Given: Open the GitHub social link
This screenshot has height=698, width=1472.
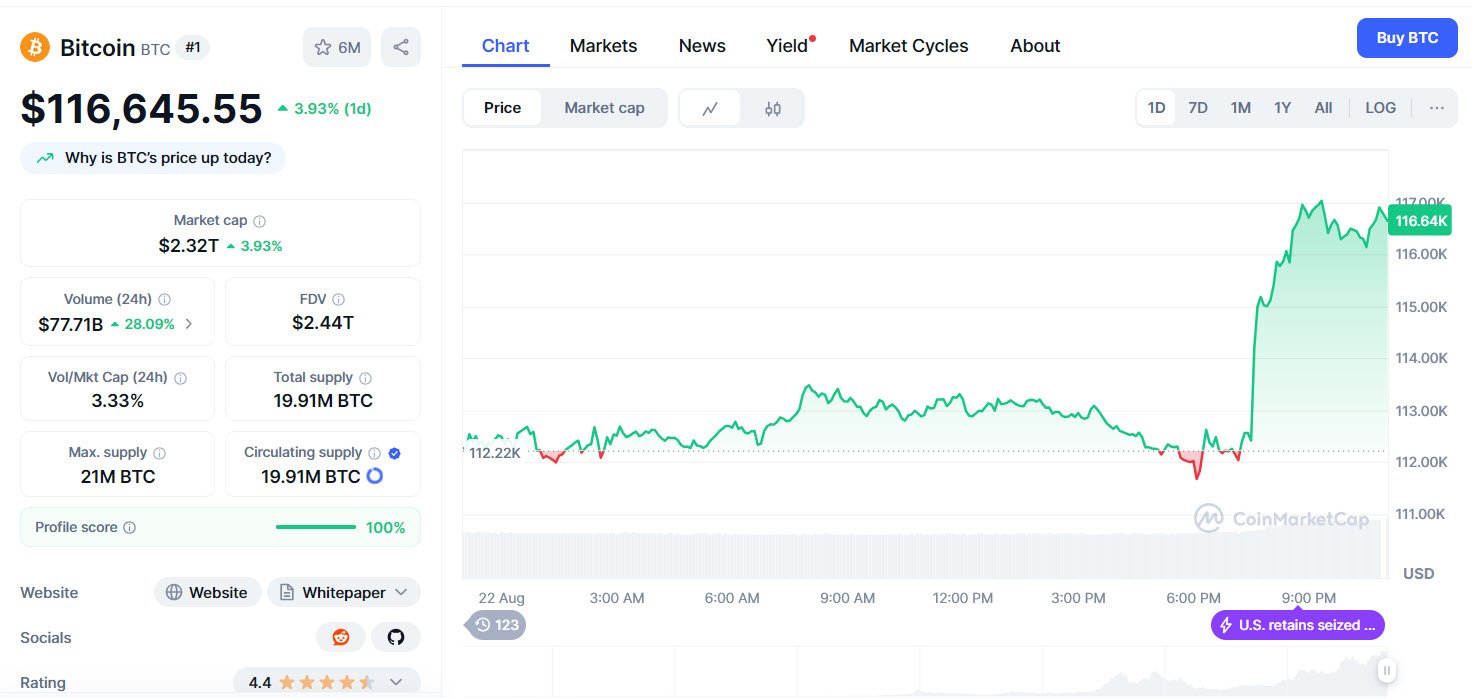Looking at the screenshot, I should coord(396,637).
